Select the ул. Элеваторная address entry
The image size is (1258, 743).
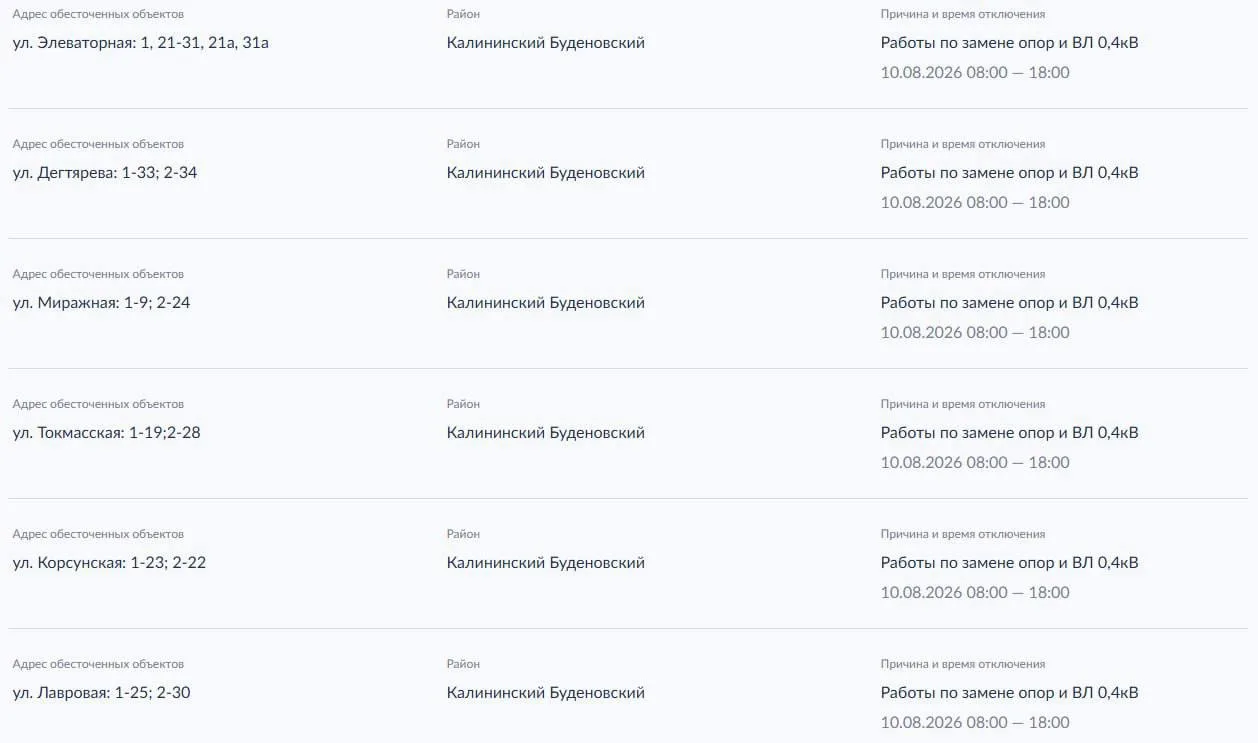pyautogui.click(x=141, y=43)
